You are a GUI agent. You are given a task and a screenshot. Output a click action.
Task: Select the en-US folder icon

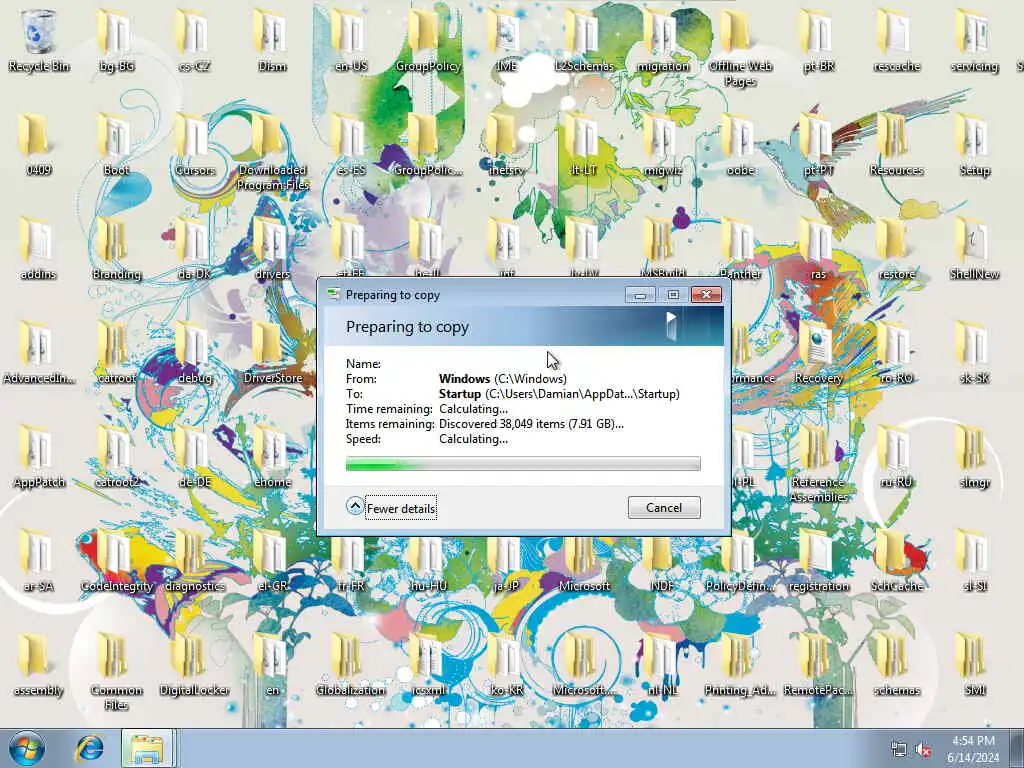pyautogui.click(x=351, y=40)
